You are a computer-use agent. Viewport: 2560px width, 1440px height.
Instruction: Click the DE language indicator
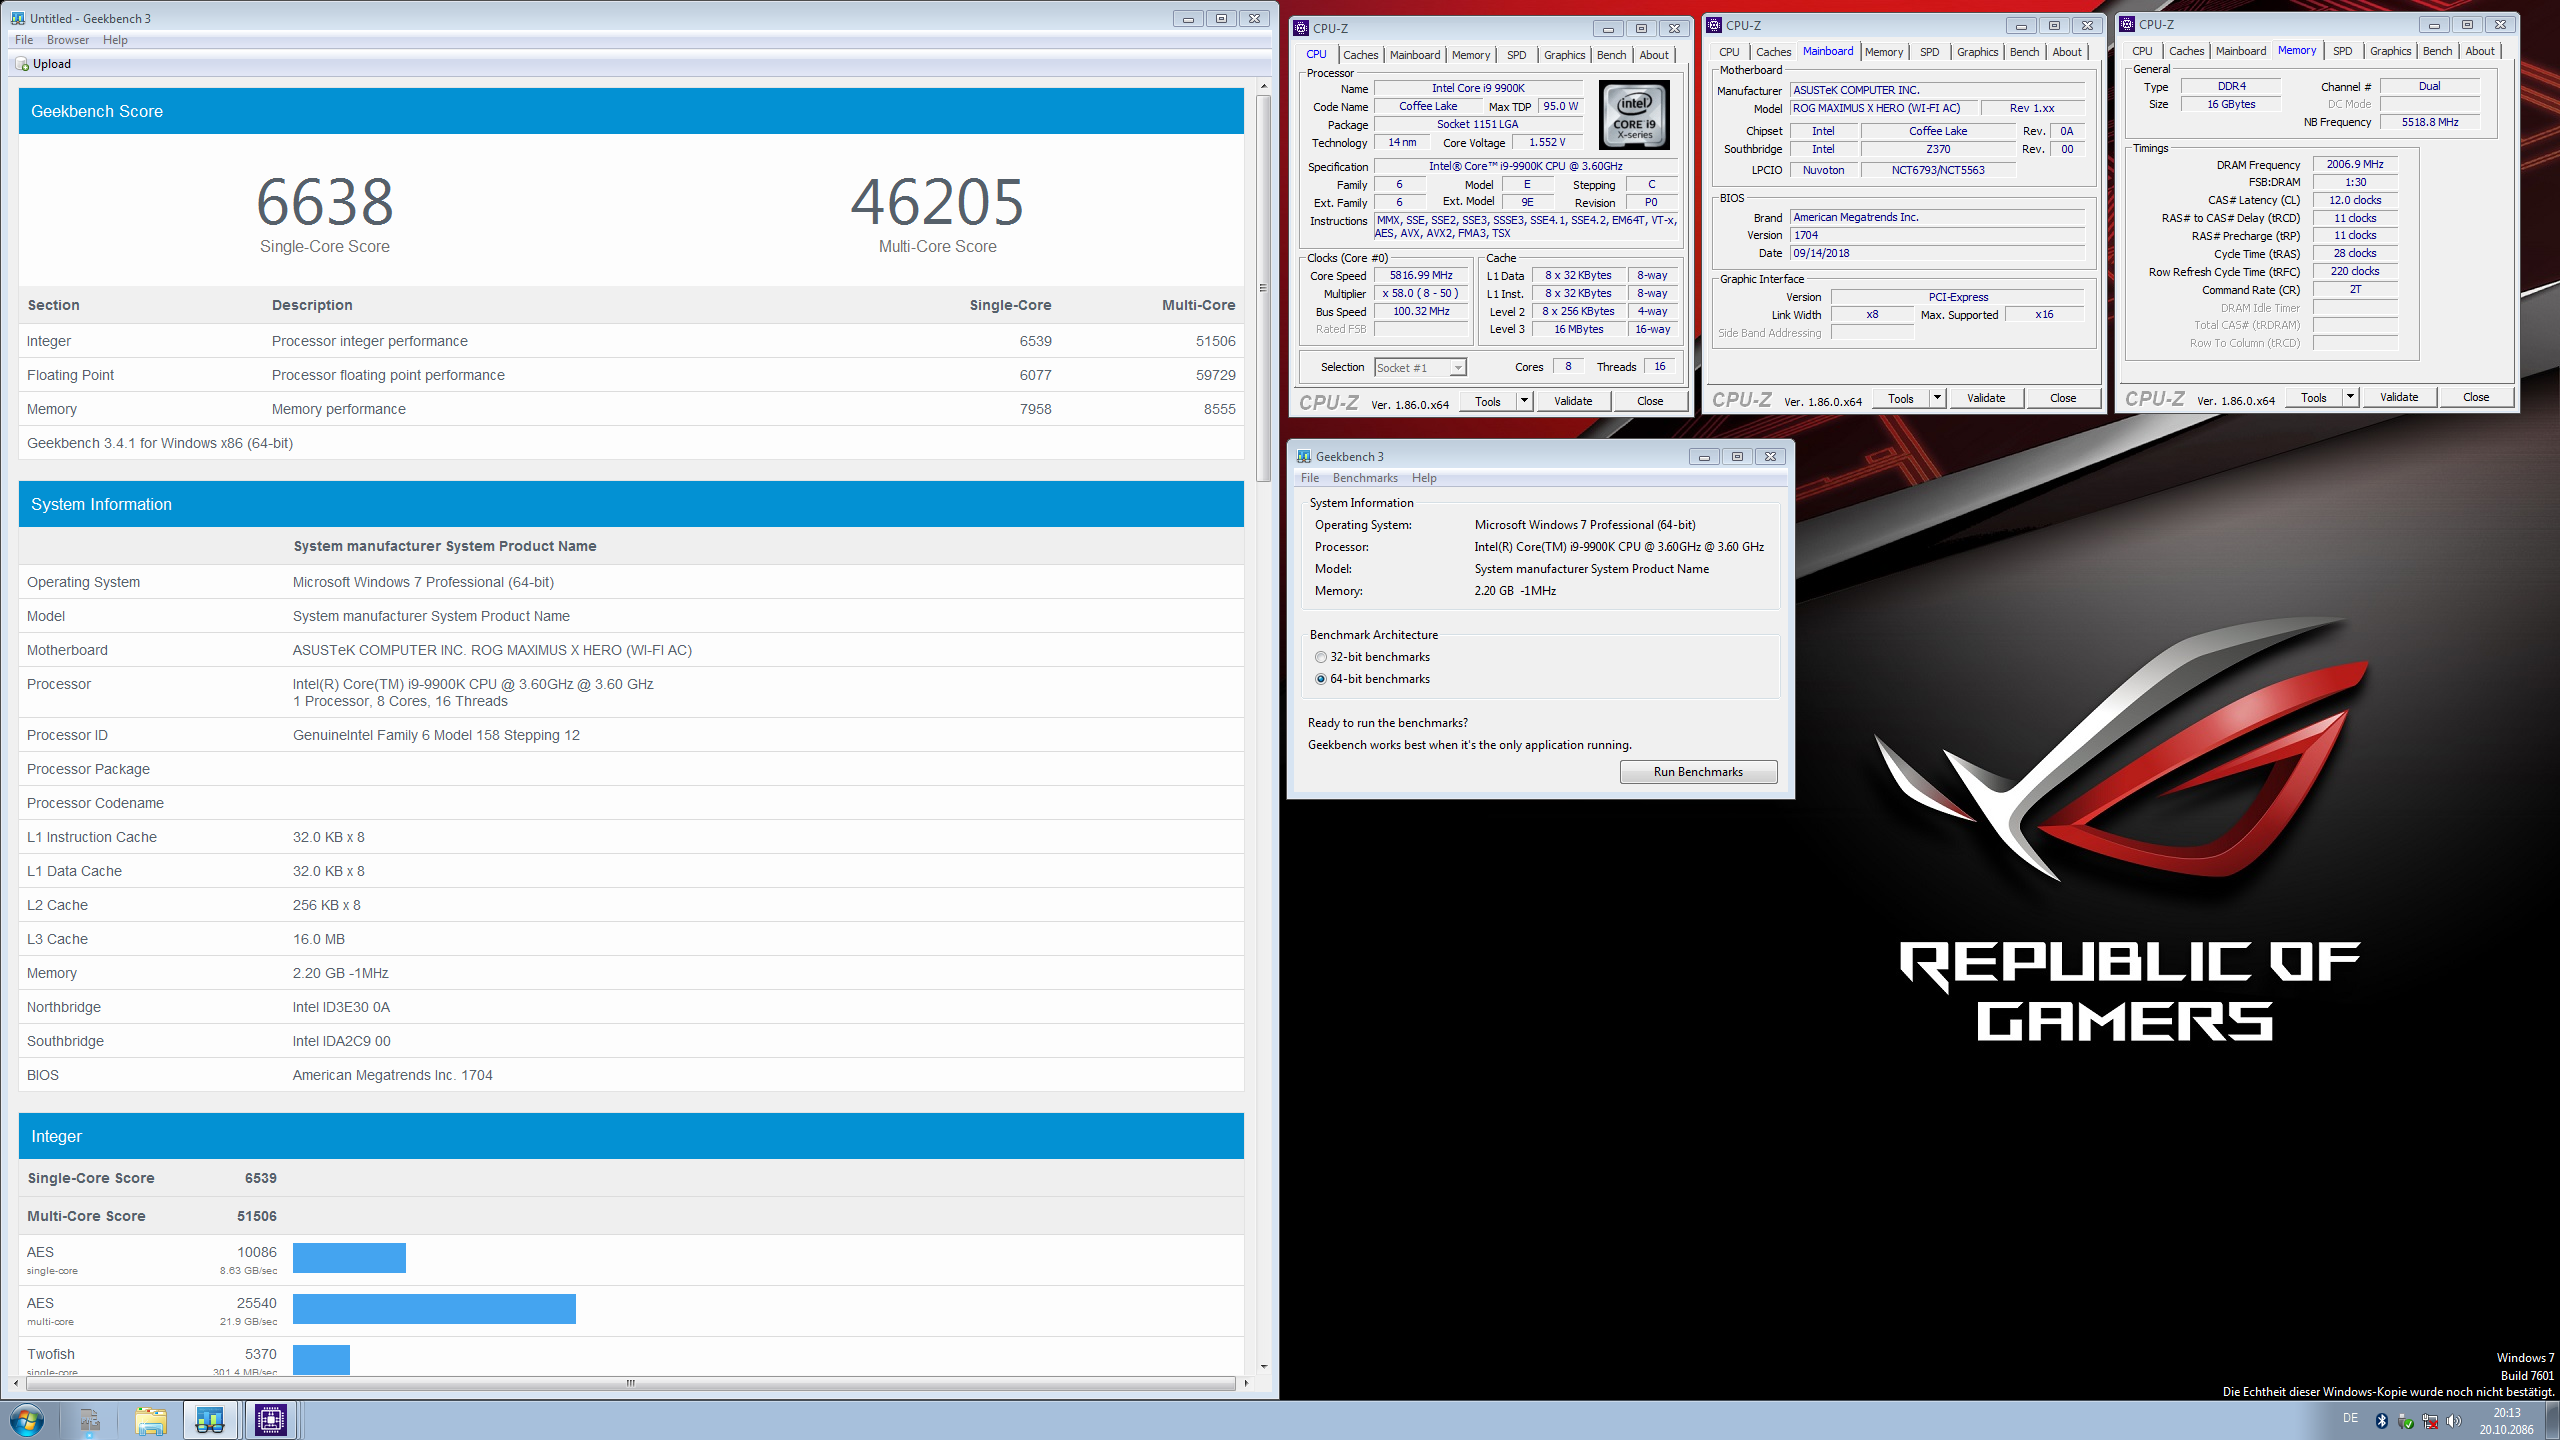click(x=2350, y=1418)
